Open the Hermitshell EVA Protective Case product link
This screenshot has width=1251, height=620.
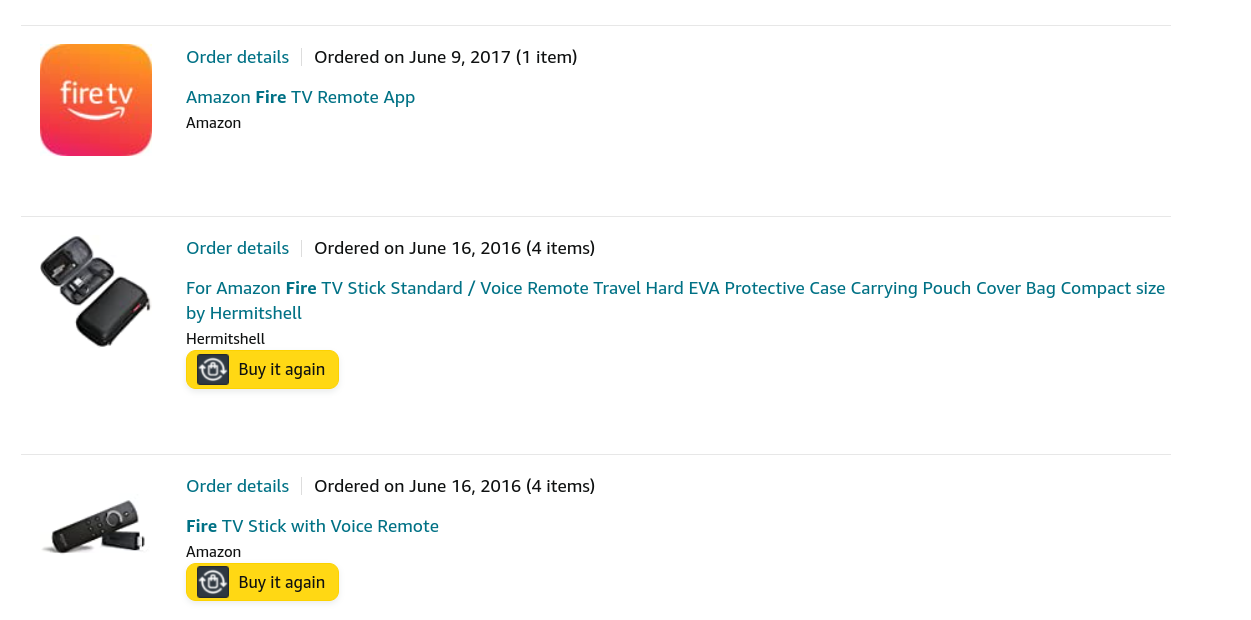[x=675, y=289]
